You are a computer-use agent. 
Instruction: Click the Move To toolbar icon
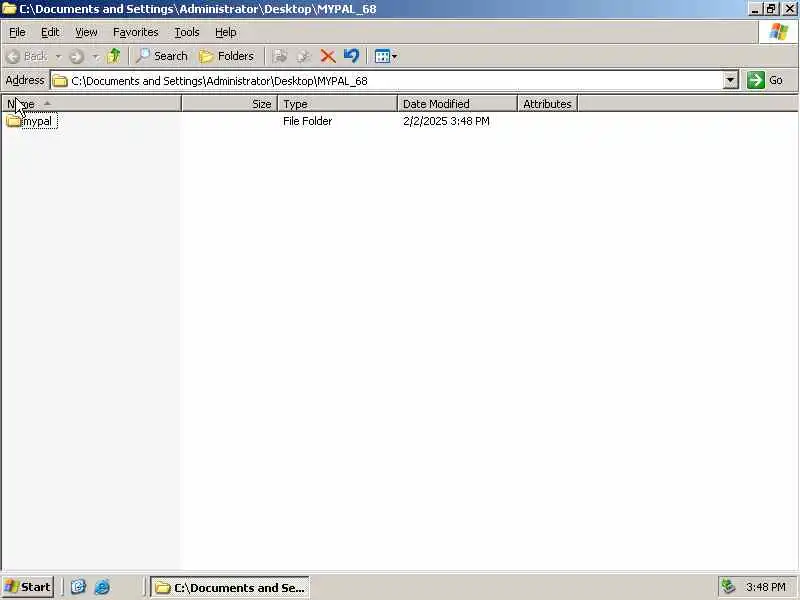click(280, 56)
